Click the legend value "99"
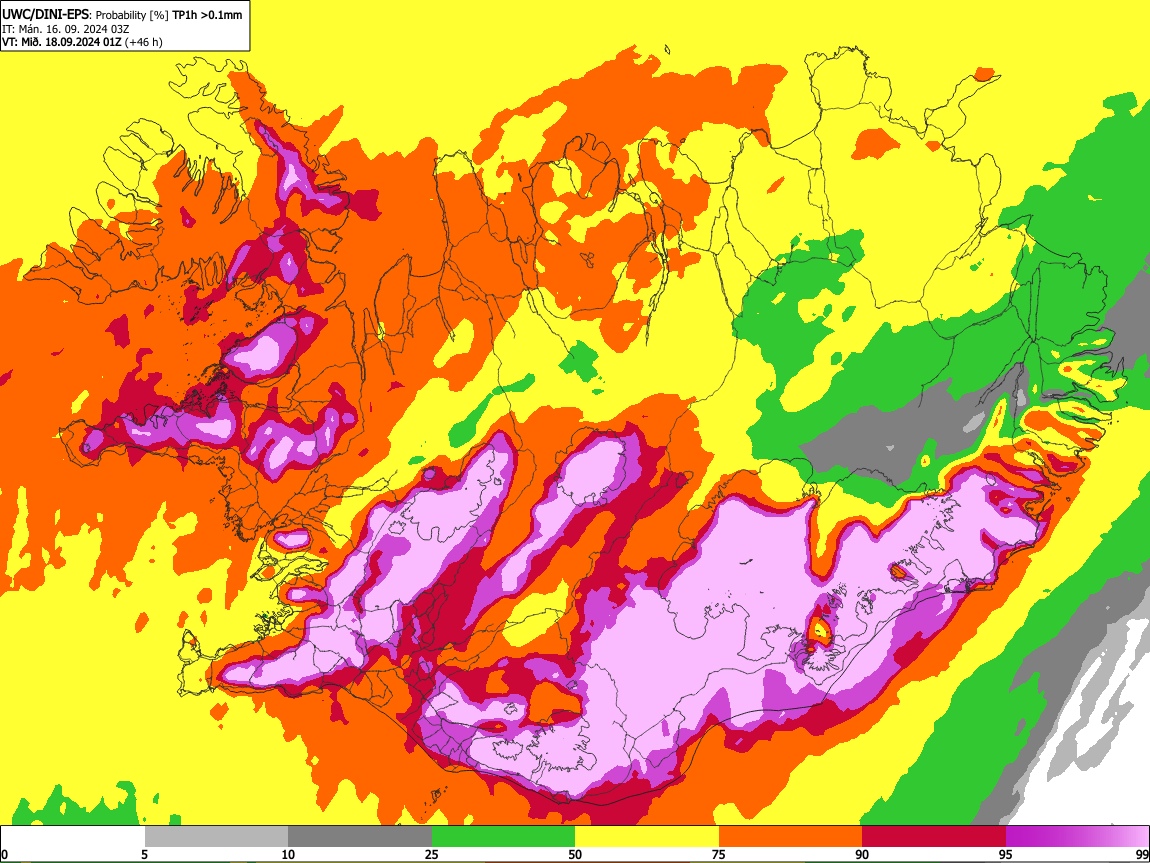 click(x=1142, y=854)
